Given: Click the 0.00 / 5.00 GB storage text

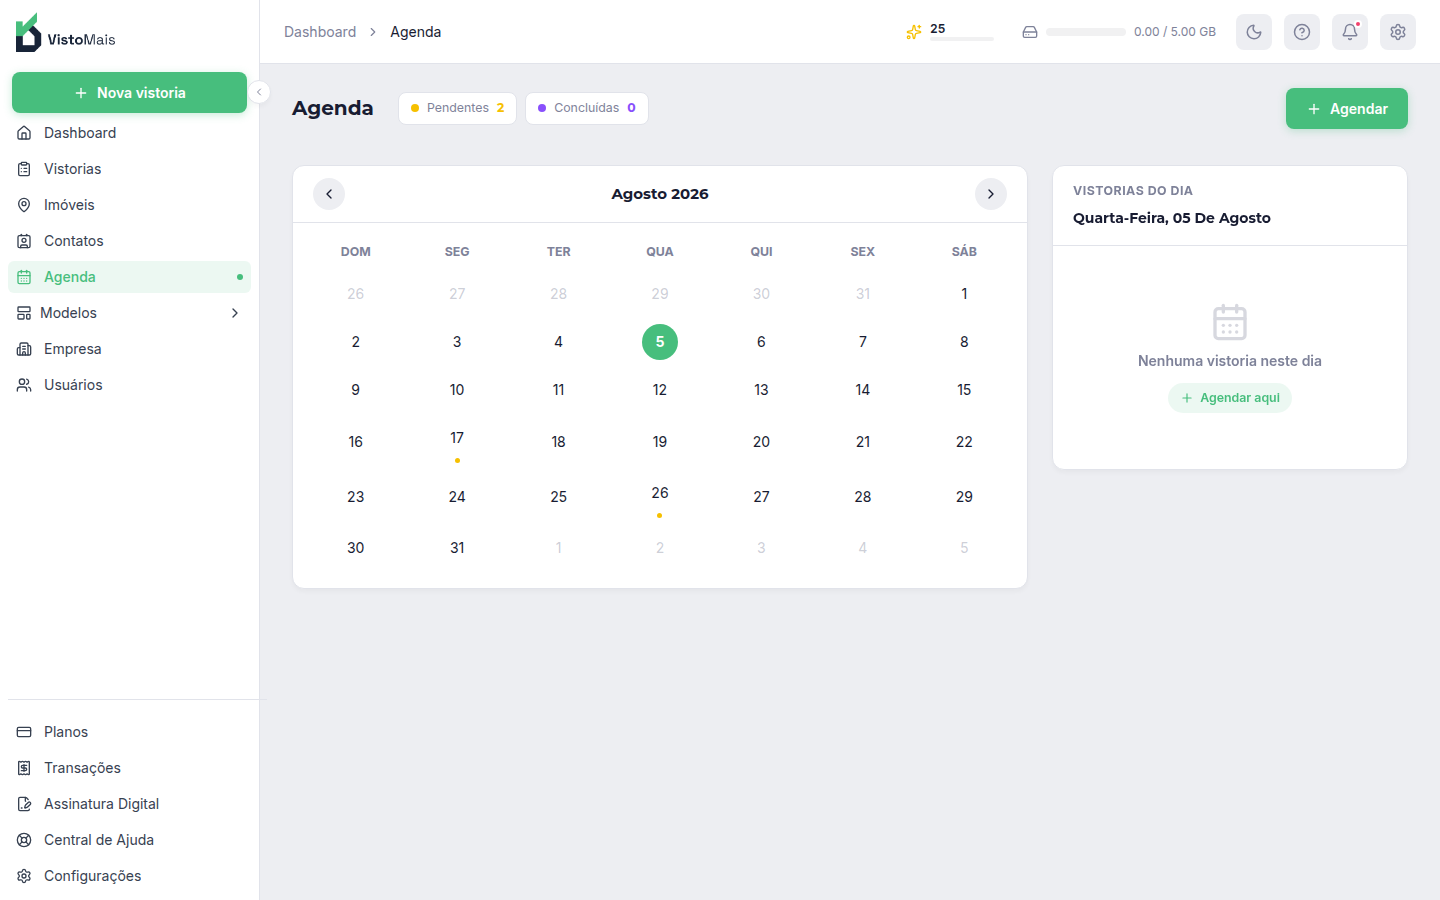Looking at the screenshot, I should coord(1175,32).
